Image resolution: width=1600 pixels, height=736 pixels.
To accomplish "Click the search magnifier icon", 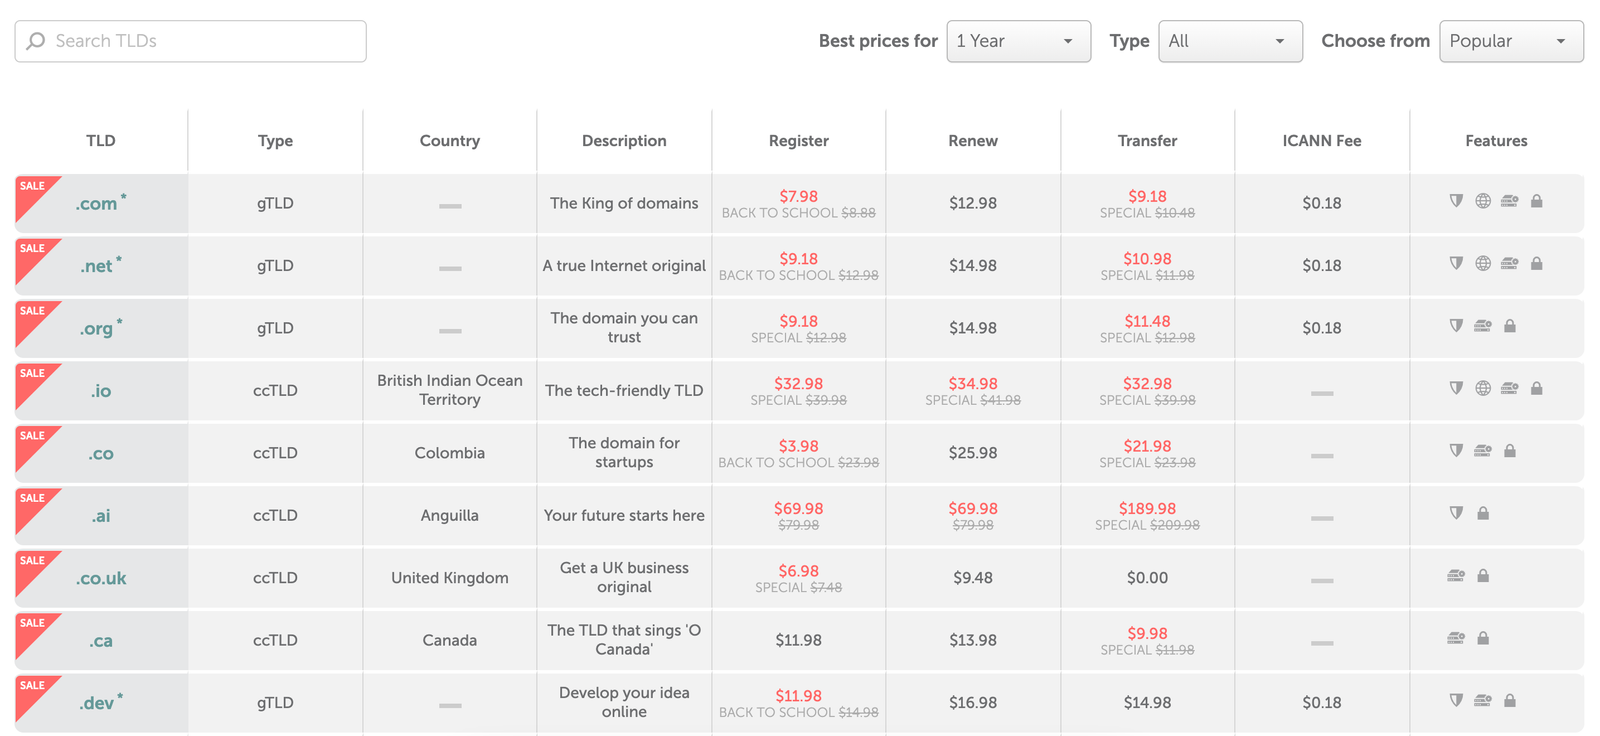I will click(x=36, y=41).
